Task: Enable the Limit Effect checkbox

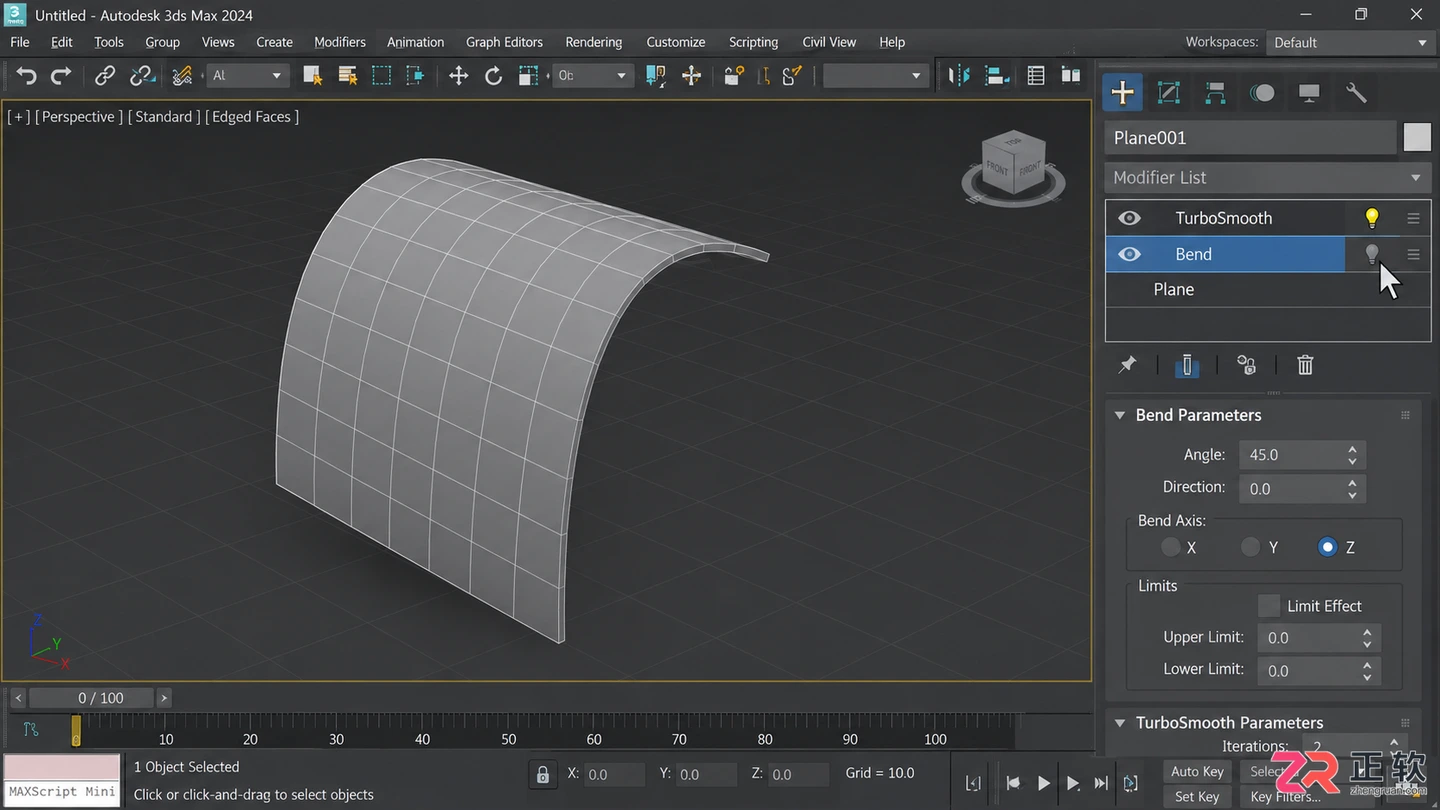Action: (1269, 606)
